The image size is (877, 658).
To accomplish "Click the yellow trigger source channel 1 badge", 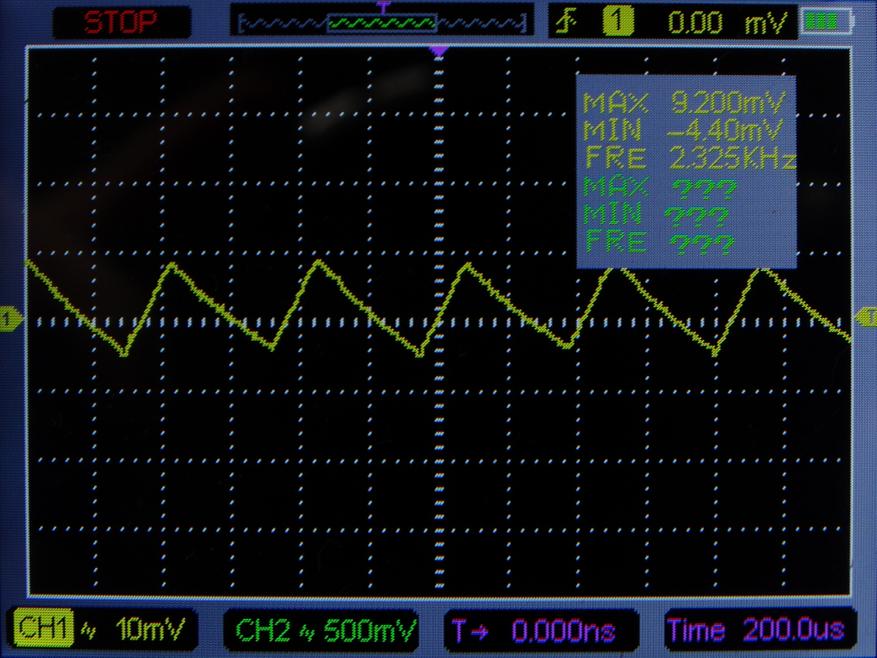I will click(x=616, y=22).
